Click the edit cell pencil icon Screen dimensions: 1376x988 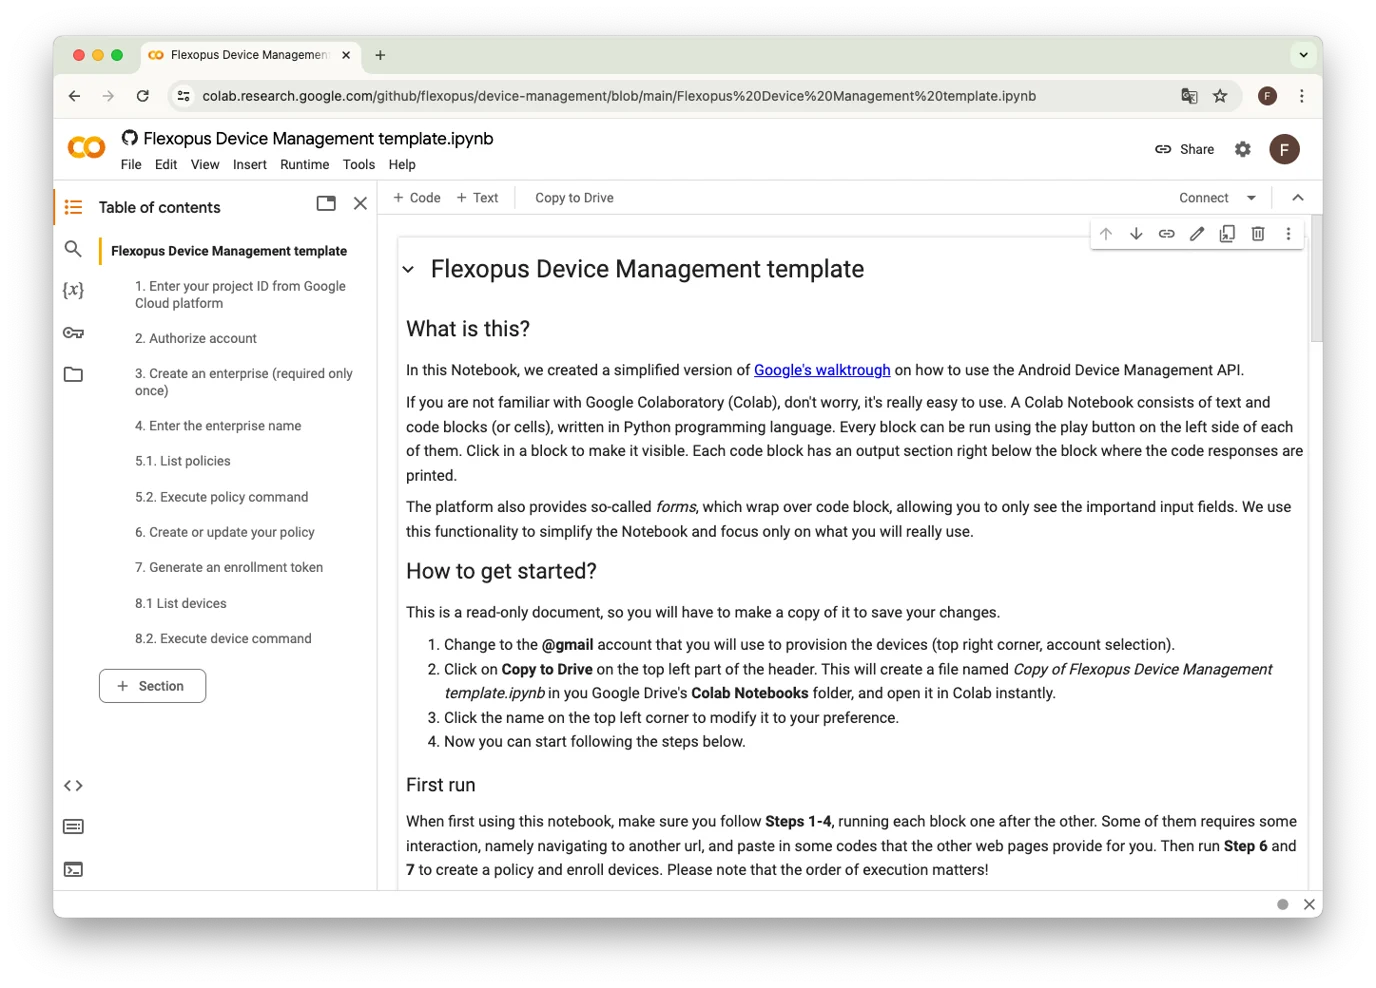[x=1196, y=234]
